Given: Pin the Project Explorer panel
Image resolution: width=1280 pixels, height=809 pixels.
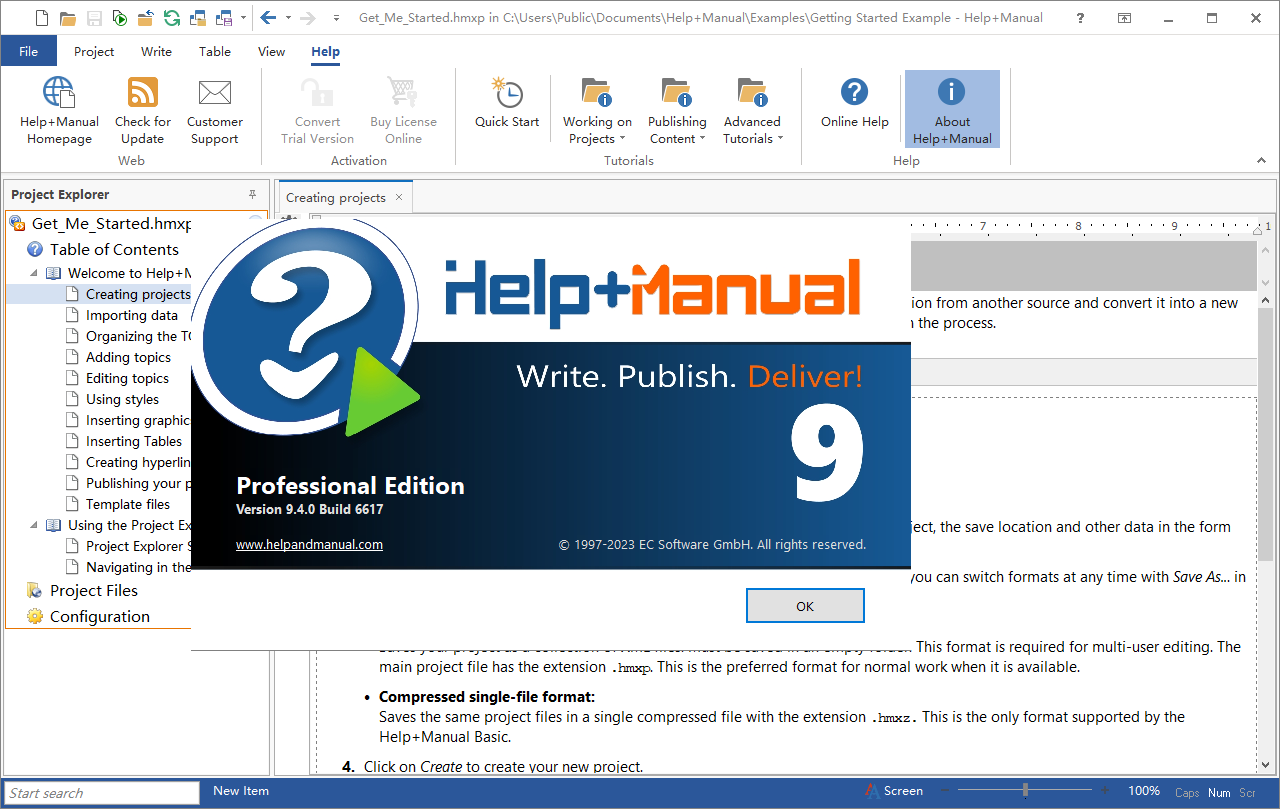Looking at the screenshot, I should click(253, 194).
